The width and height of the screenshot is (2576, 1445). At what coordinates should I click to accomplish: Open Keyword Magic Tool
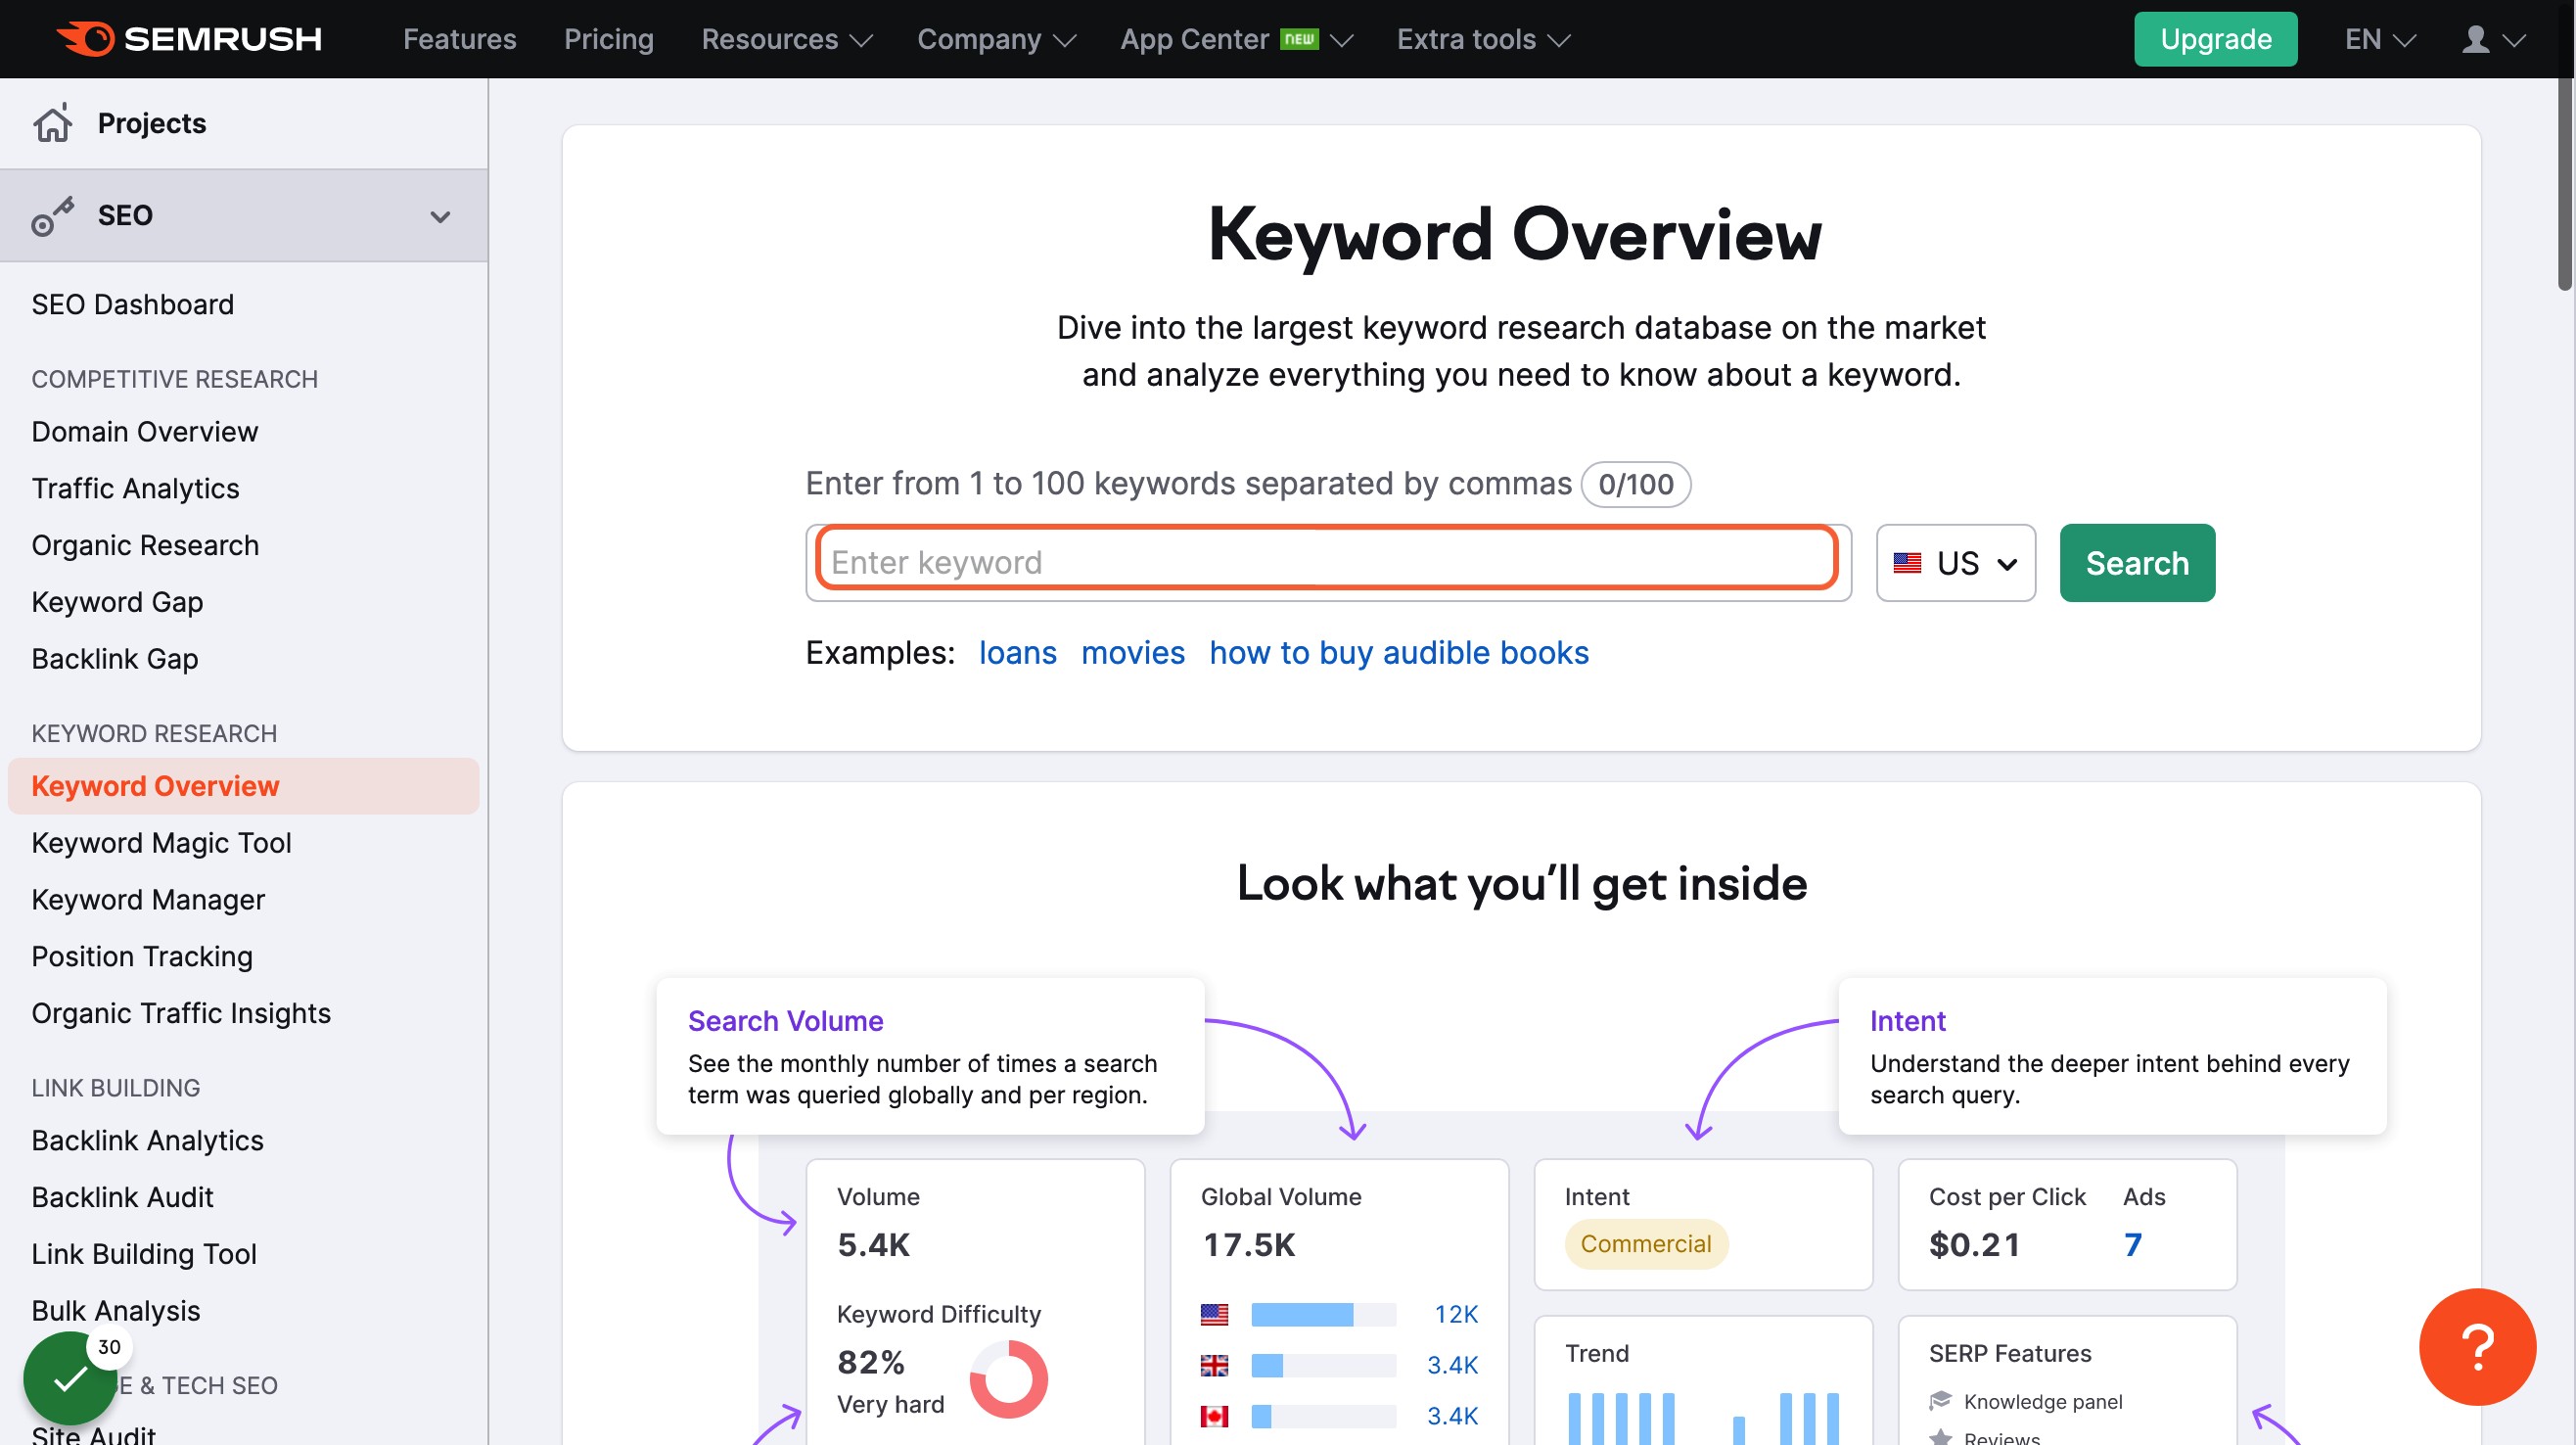tap(161, 843)
